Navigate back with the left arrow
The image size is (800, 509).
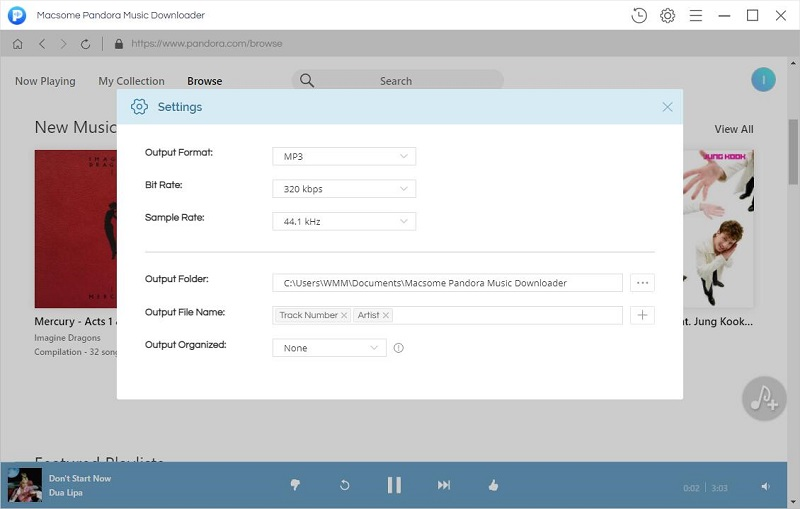42,44
